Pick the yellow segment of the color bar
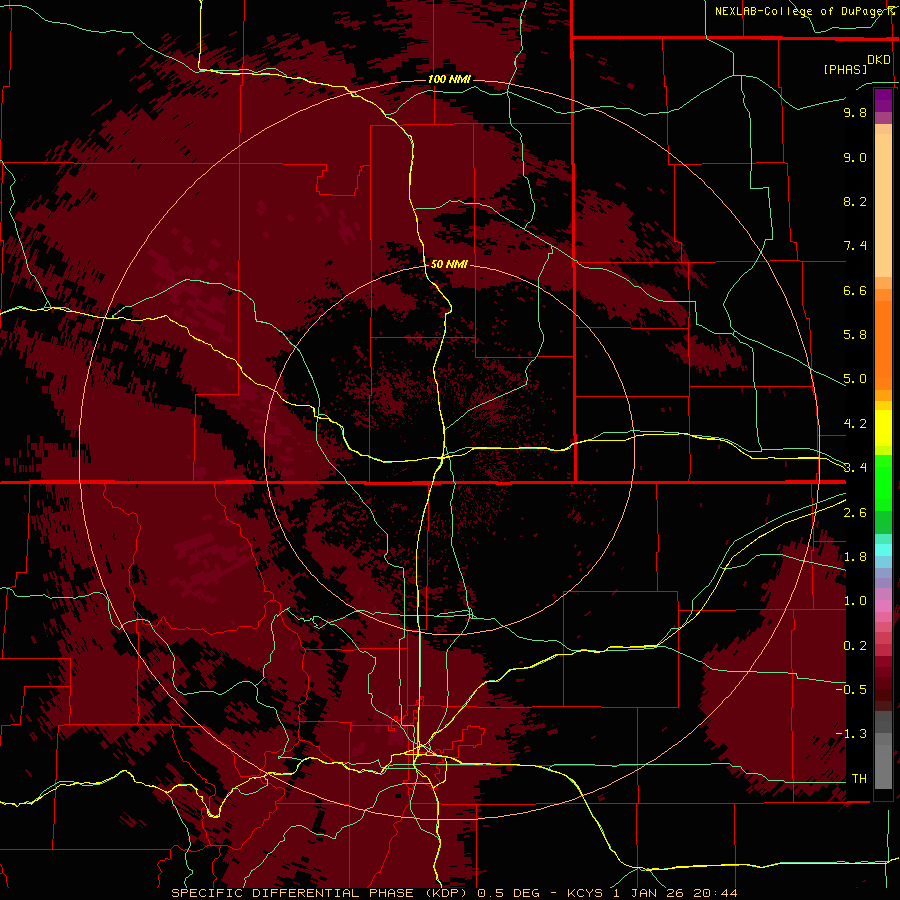Screen dimensions: 900x900 (x=883, y=428)
